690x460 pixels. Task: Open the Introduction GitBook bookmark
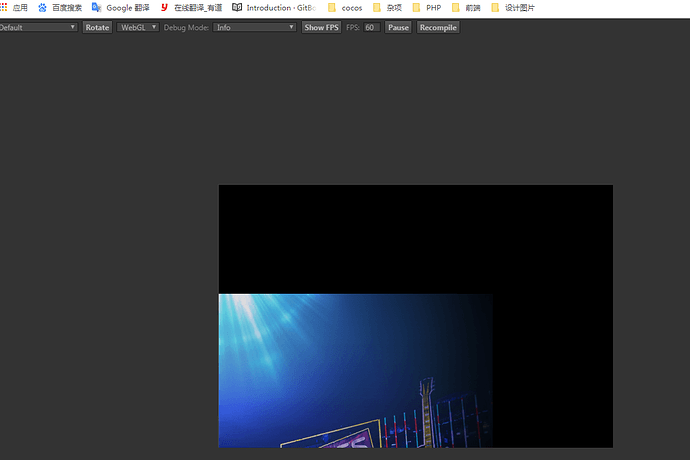tap(274, 7)
